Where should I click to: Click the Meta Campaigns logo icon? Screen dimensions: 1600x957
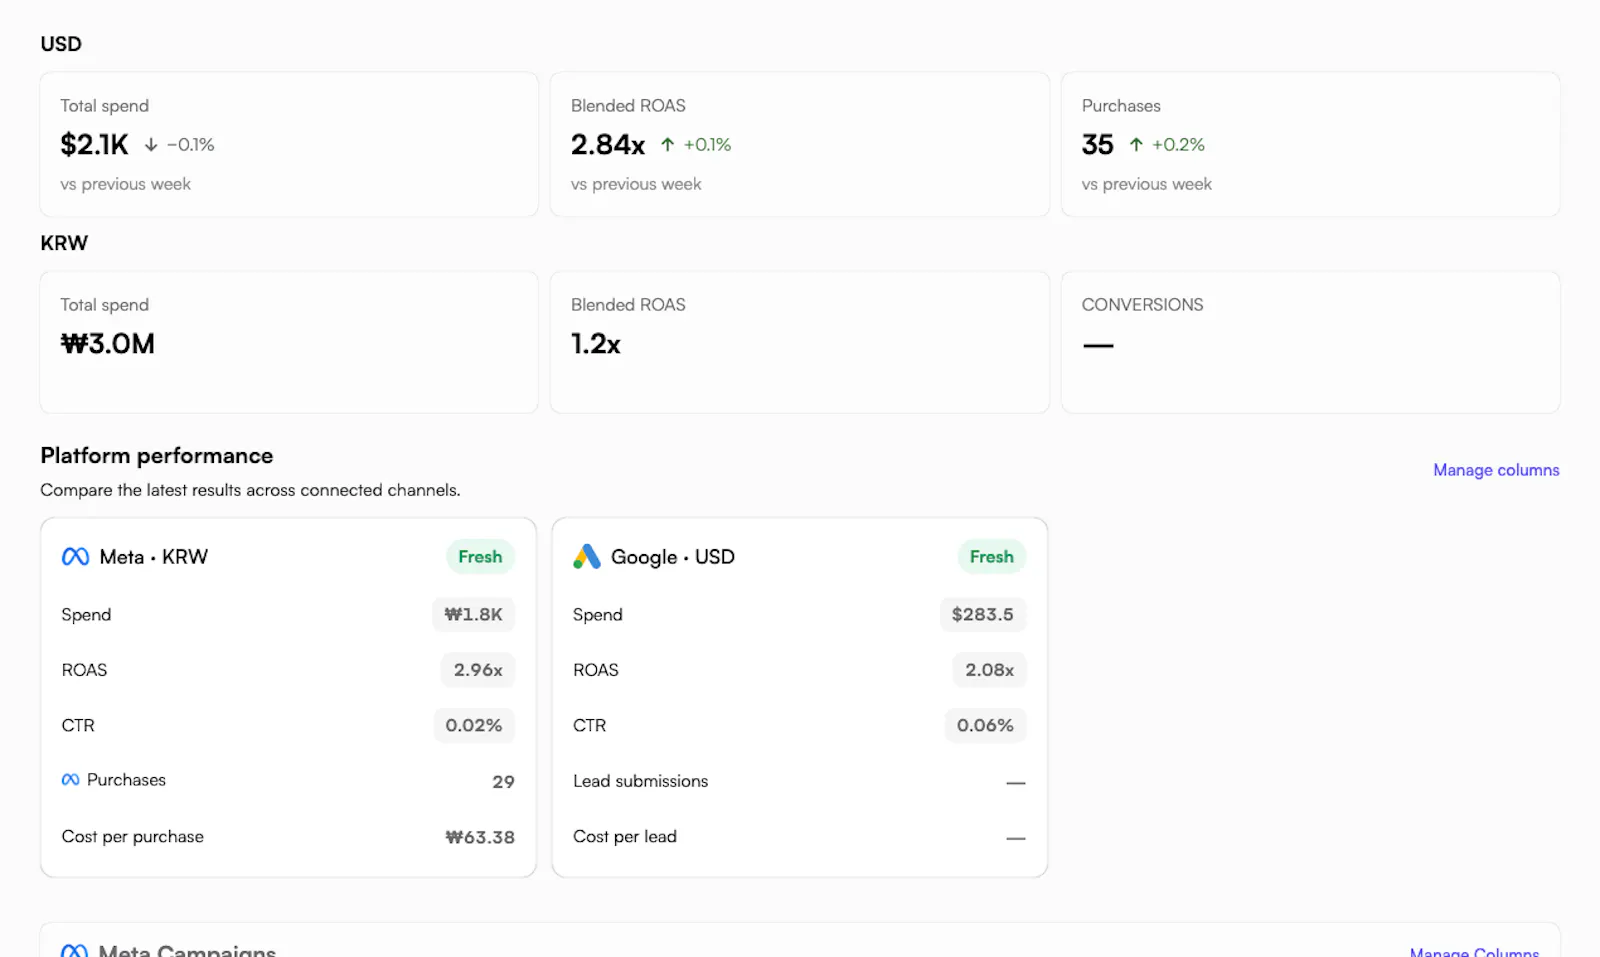75,951
